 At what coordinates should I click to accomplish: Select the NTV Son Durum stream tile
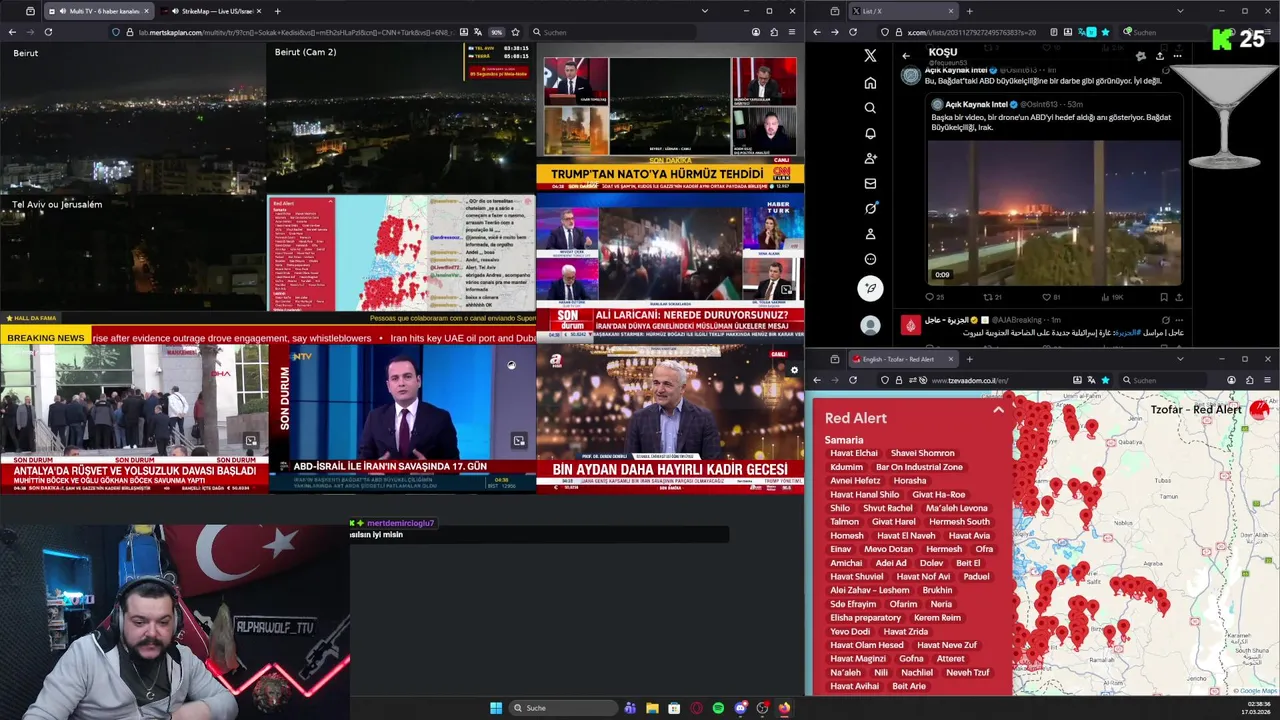[x=402, y=419]
